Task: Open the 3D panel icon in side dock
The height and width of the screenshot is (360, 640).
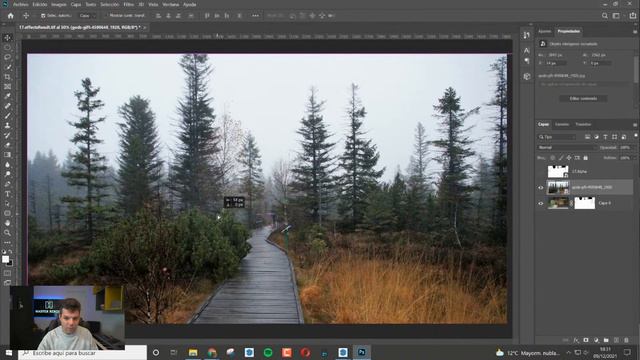Action: tap(527, 76)
